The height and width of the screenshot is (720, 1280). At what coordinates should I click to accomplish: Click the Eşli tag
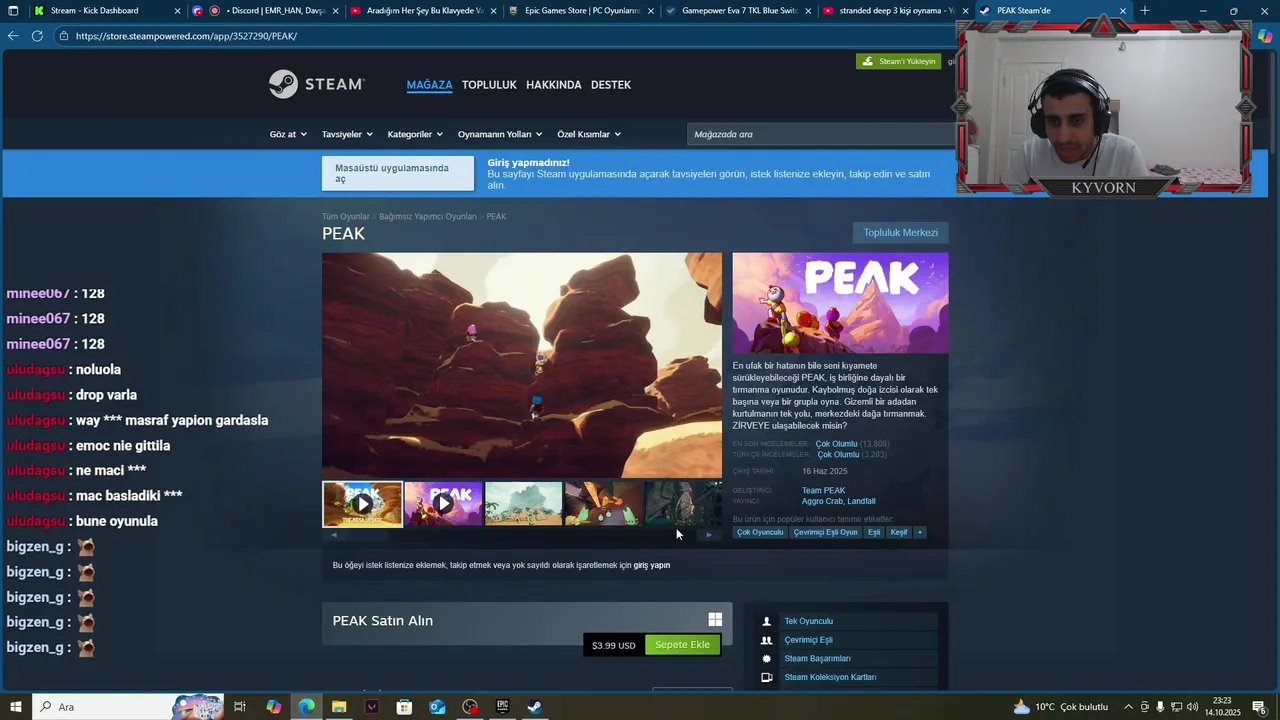point(874,532)
